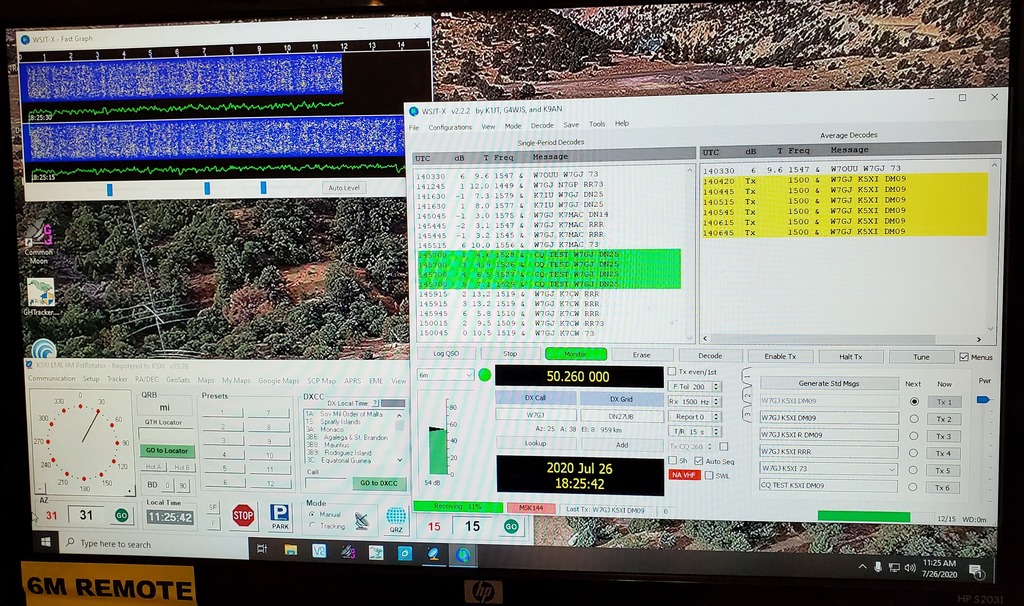Toggle the Sh checkbox
Viewport: 1024px width, 606px height.
672,460
